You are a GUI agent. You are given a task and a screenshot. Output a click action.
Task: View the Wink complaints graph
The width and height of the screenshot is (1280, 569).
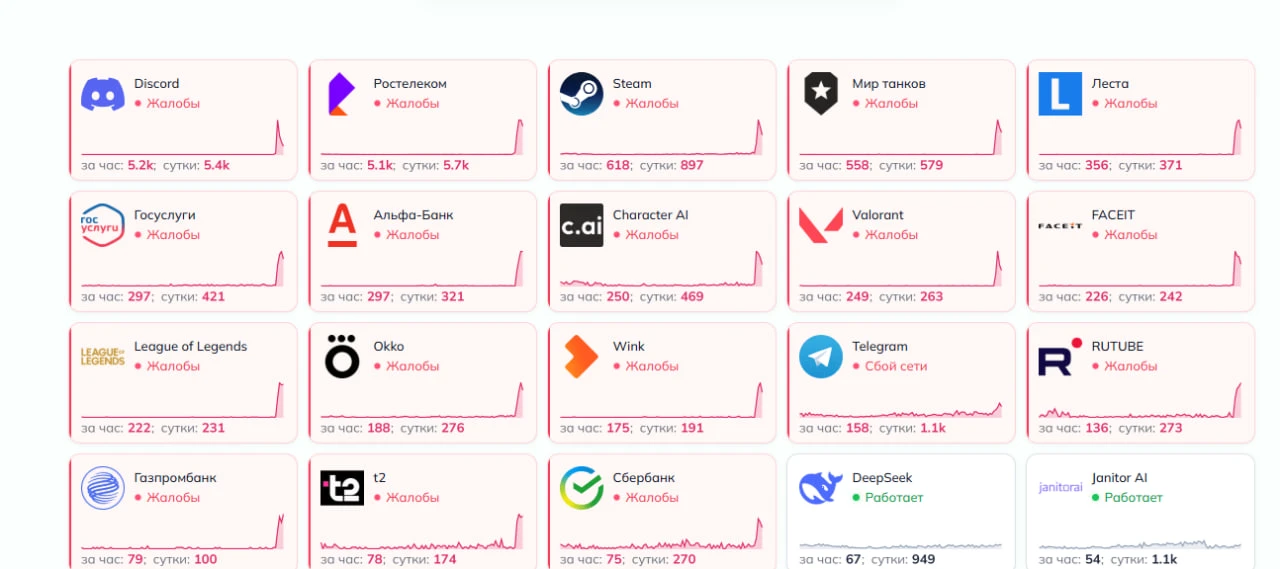tap(661, 400)
